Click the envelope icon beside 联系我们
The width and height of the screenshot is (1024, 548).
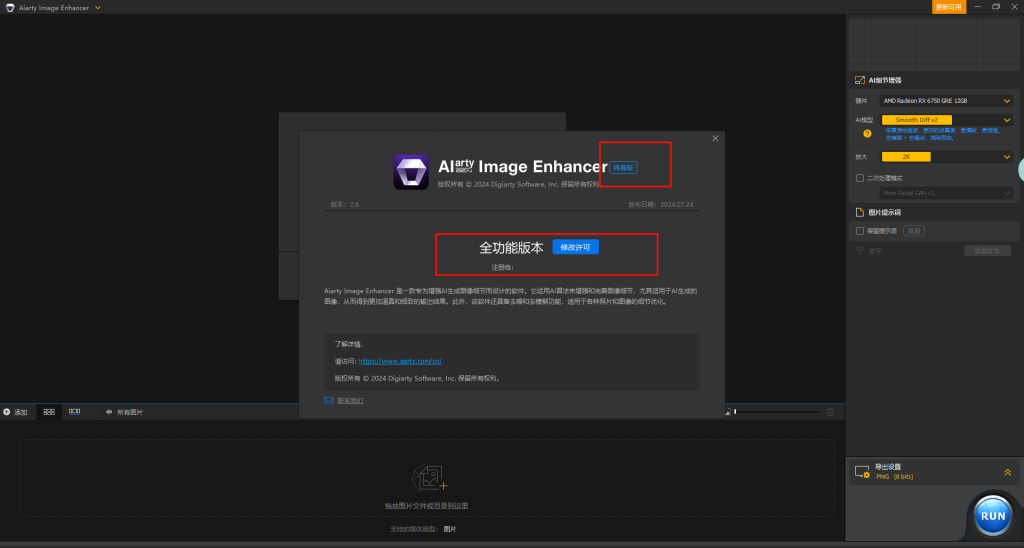[x=329, y=401]
